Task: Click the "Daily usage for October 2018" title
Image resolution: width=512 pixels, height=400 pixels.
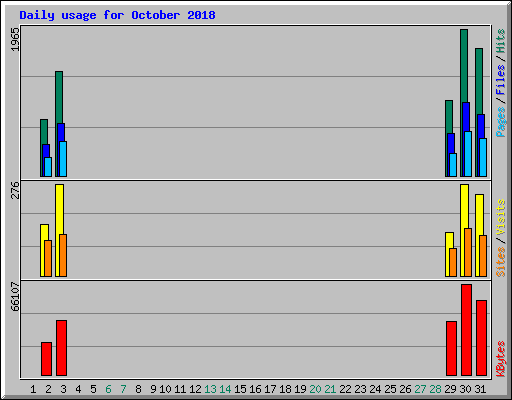Action: click(117, 15)
